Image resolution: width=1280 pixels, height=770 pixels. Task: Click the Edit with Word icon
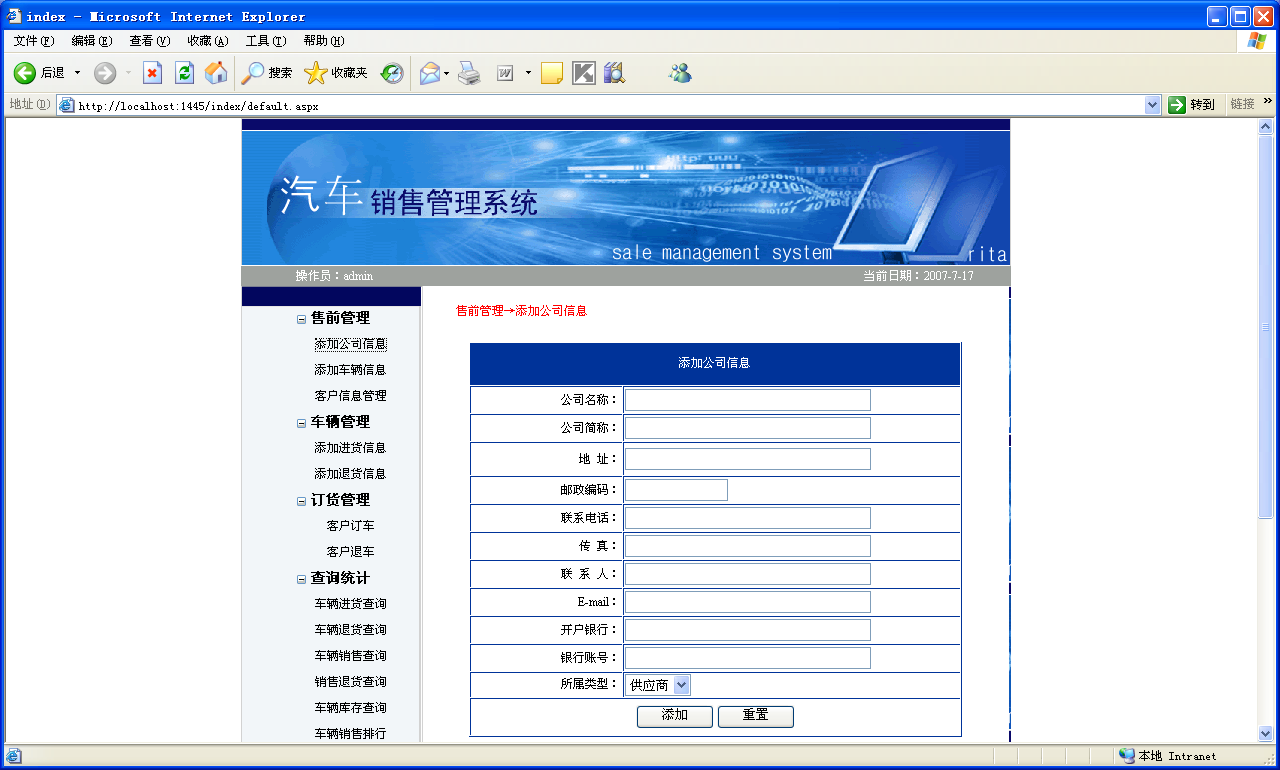point(505,73)
